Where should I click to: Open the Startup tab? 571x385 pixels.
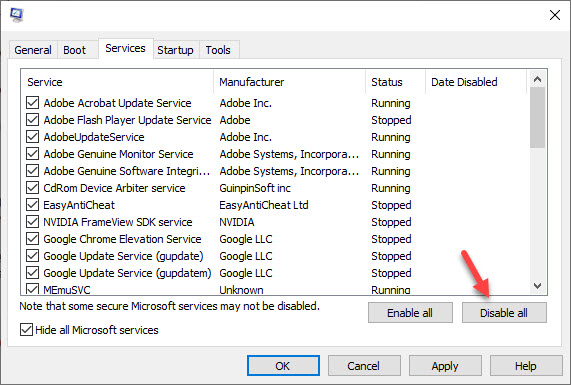click(x=175, y=50)
